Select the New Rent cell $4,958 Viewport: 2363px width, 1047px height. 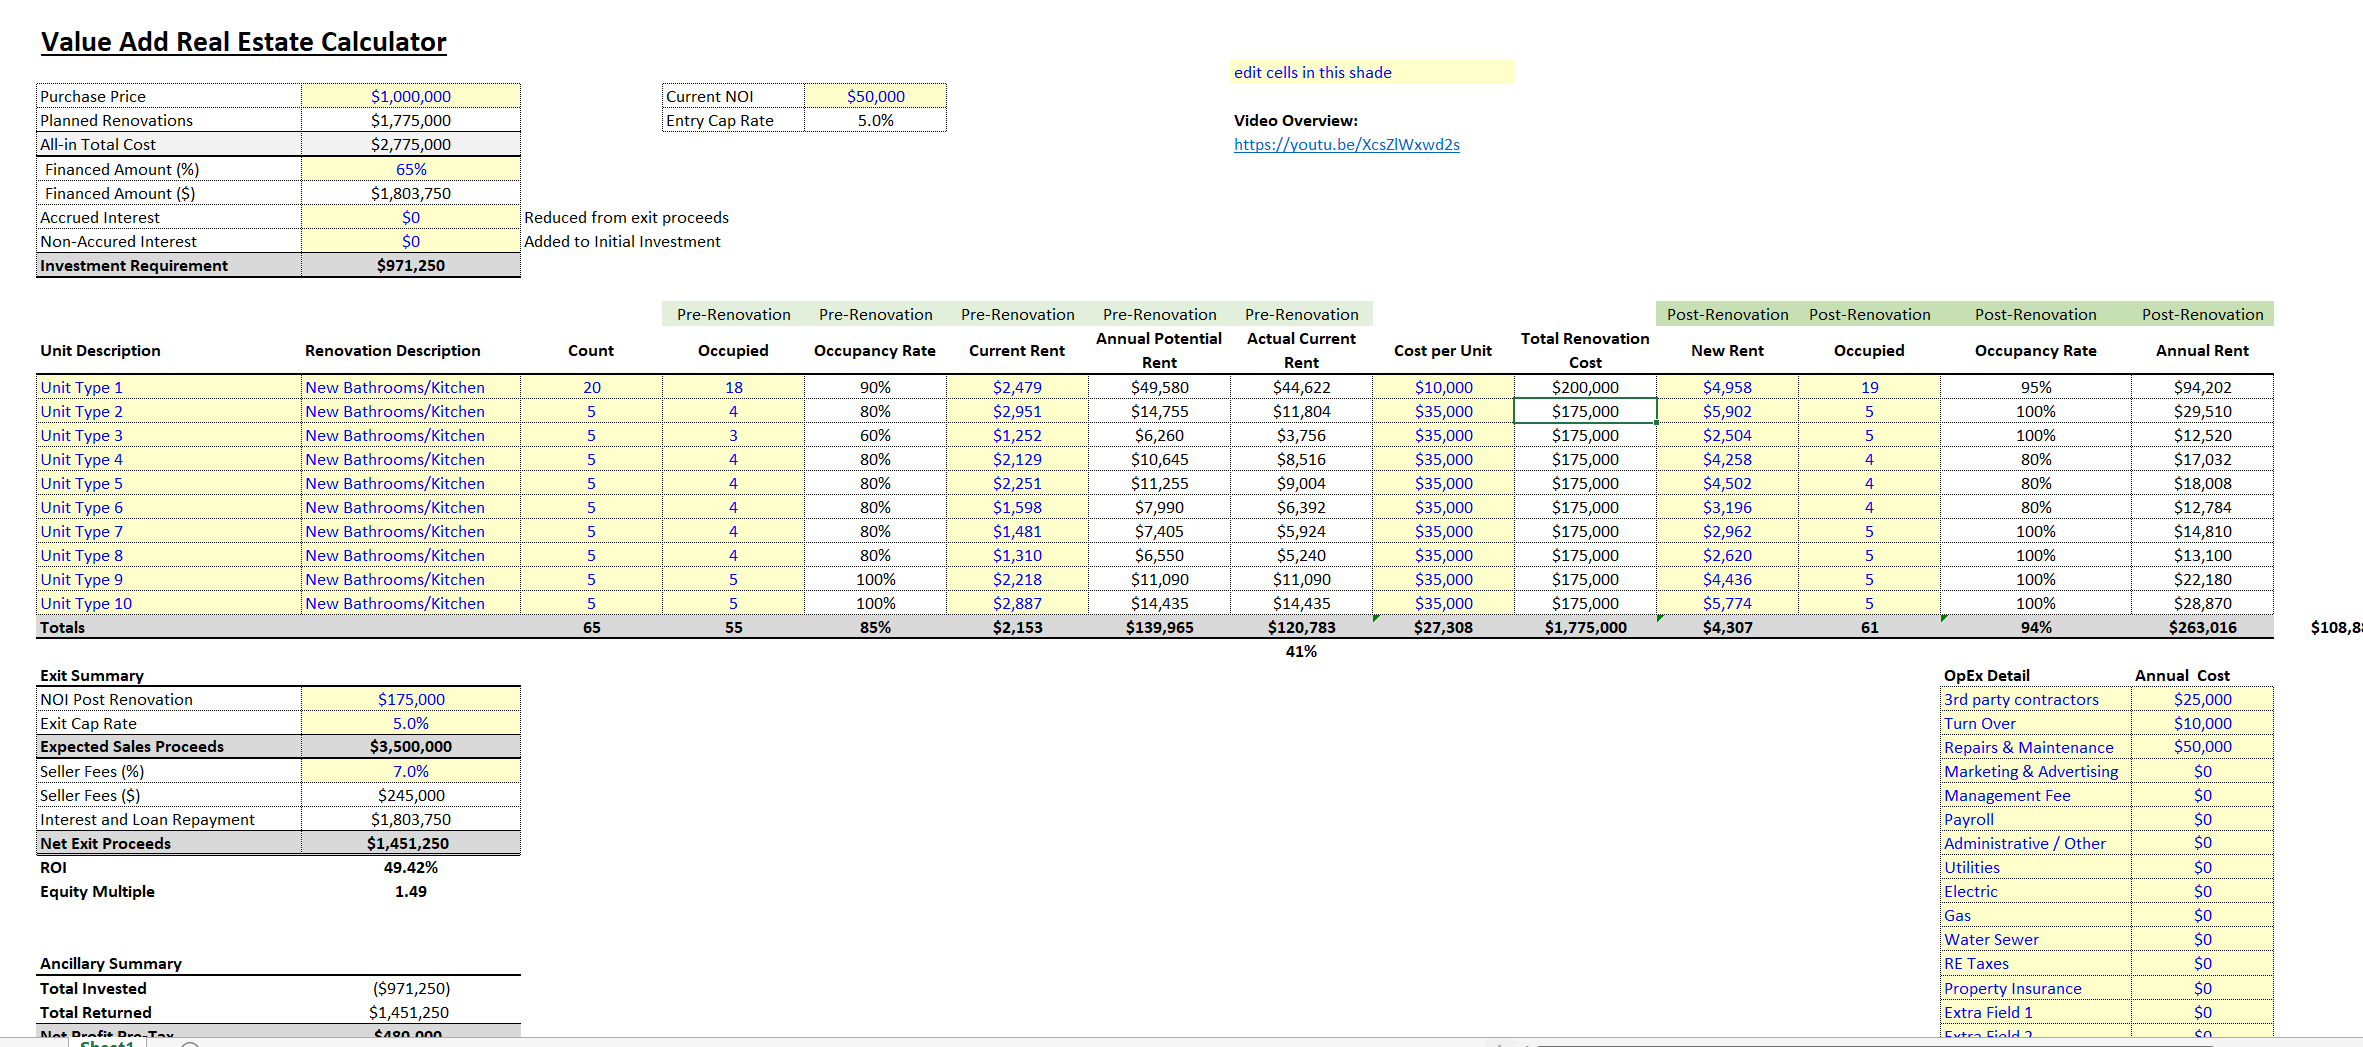point(1727,387)
